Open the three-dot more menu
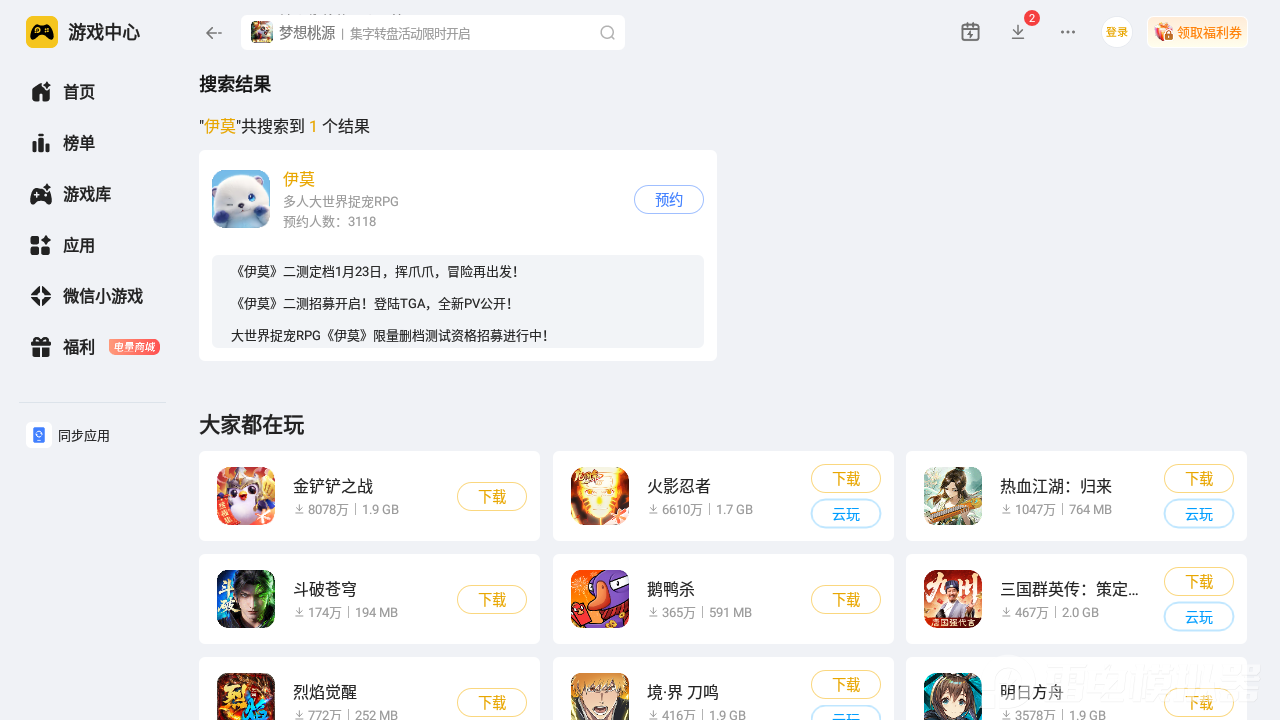Viewport: 1280px width, 720px height. tap(1068, 32)
